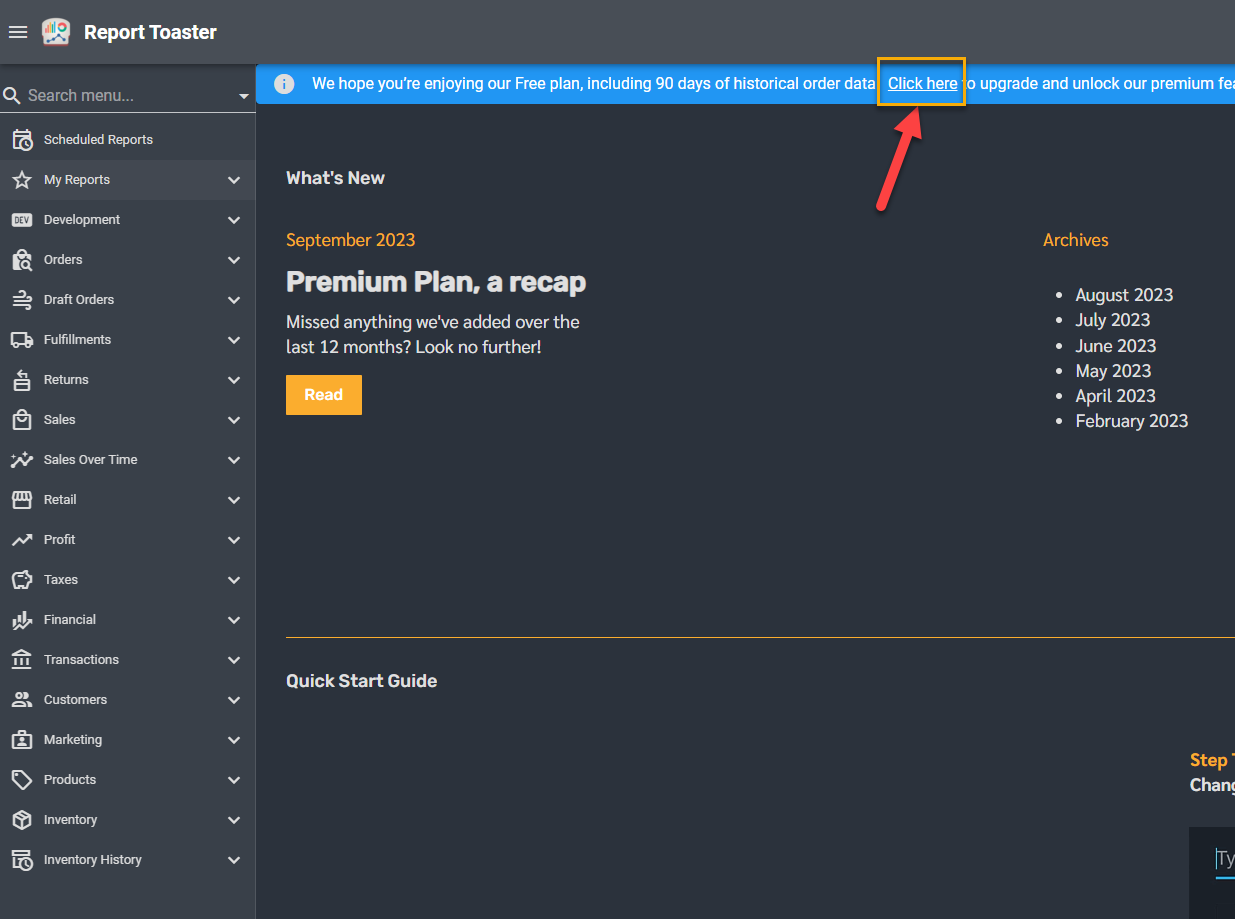Open the Customers menu item
1235x919 pixels.
[75, 700]
